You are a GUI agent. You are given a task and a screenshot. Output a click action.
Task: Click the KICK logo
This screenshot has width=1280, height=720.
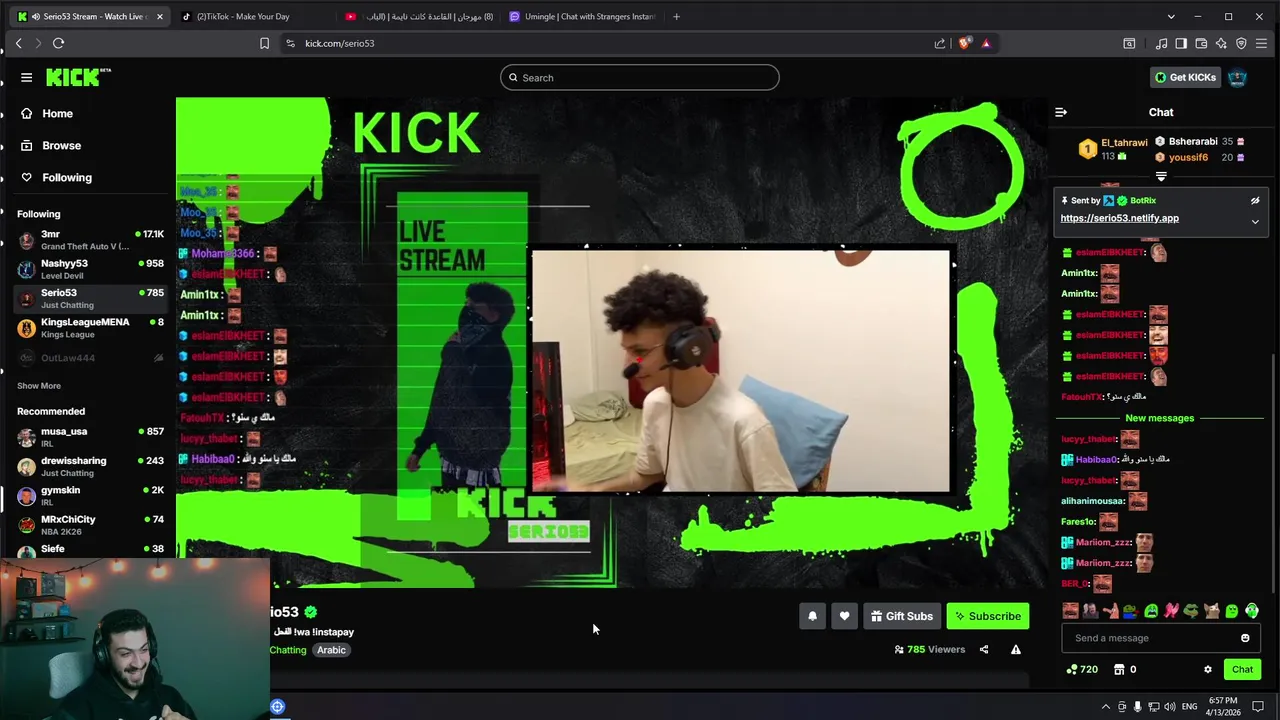pos(78,77)
